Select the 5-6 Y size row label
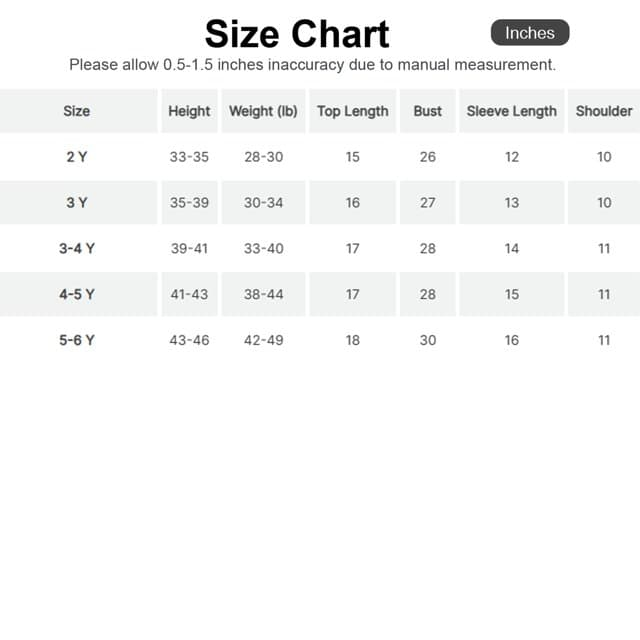Image resolution: width=640 pixels, height=640 pixels. [x=77, y=340]
